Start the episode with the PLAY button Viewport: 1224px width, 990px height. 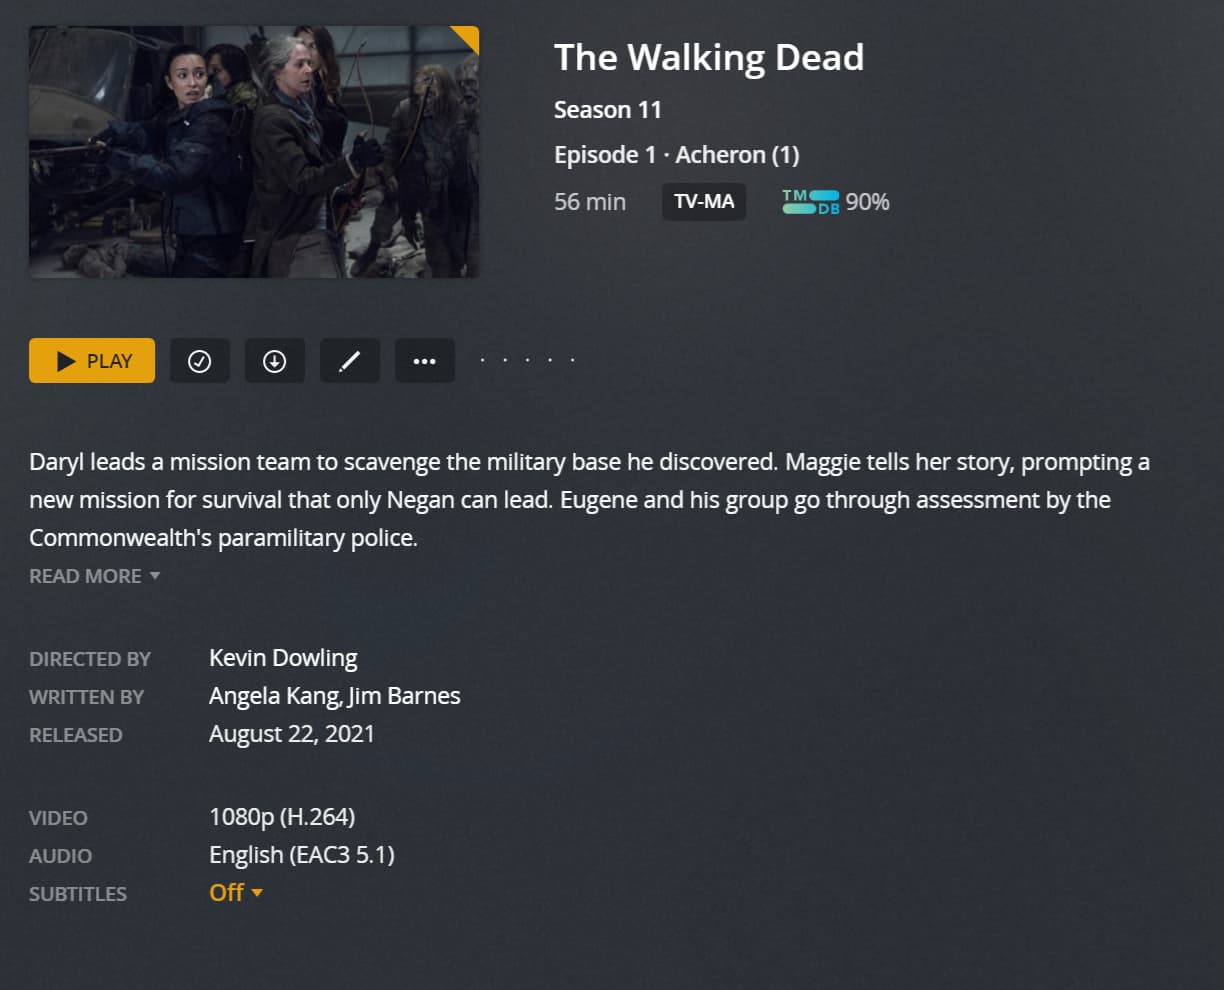tap(92, 361)
